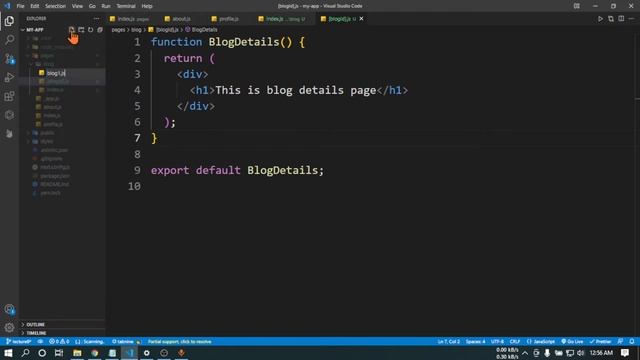The height and width of the screenshot is (360, 640).
Task: Click 'pages' in the breadcrumb path
Action: pos(118,30)
